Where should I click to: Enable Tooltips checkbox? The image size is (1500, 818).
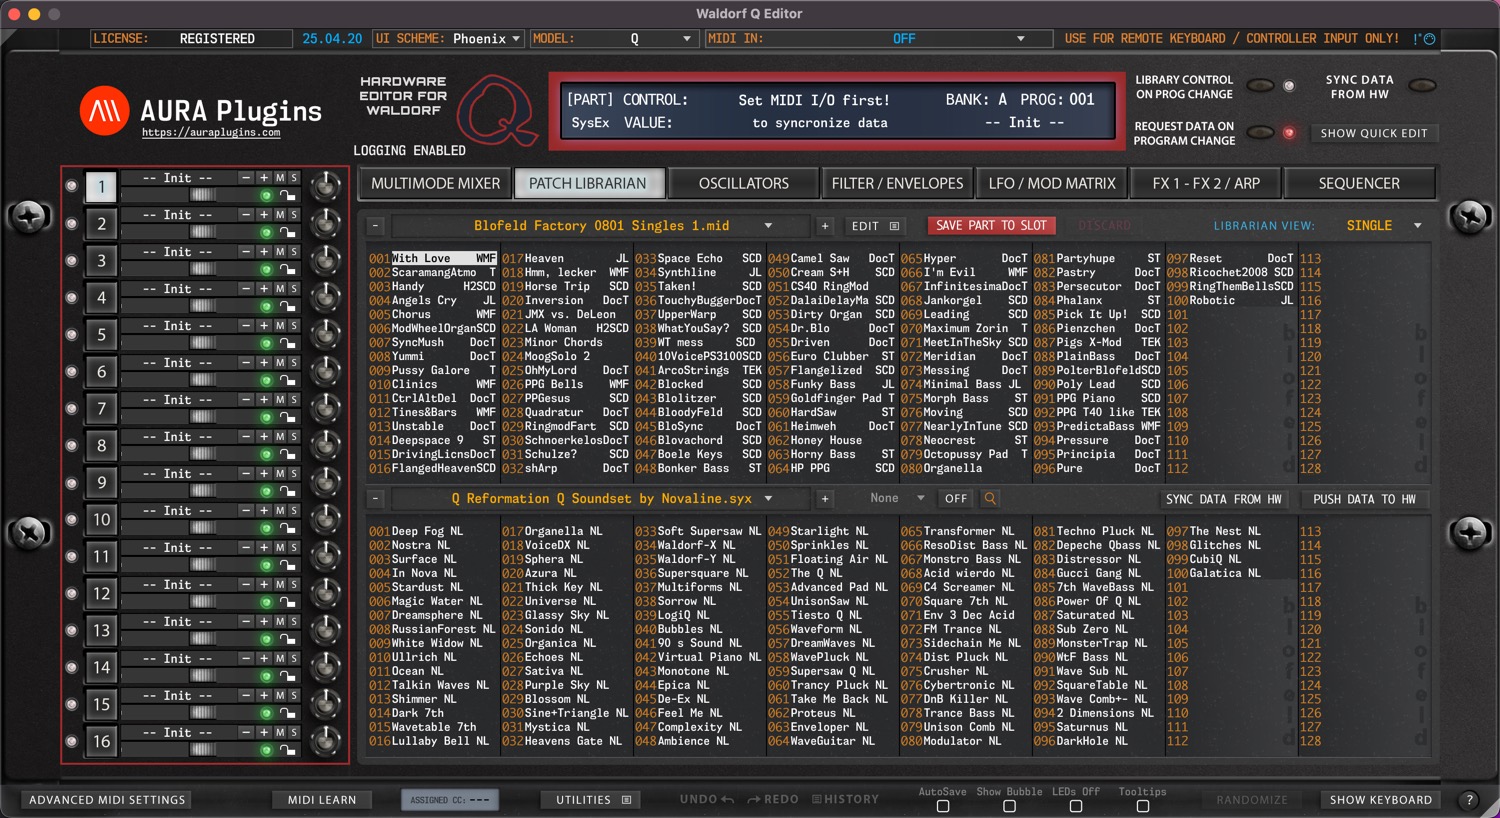pos(1143,806)
